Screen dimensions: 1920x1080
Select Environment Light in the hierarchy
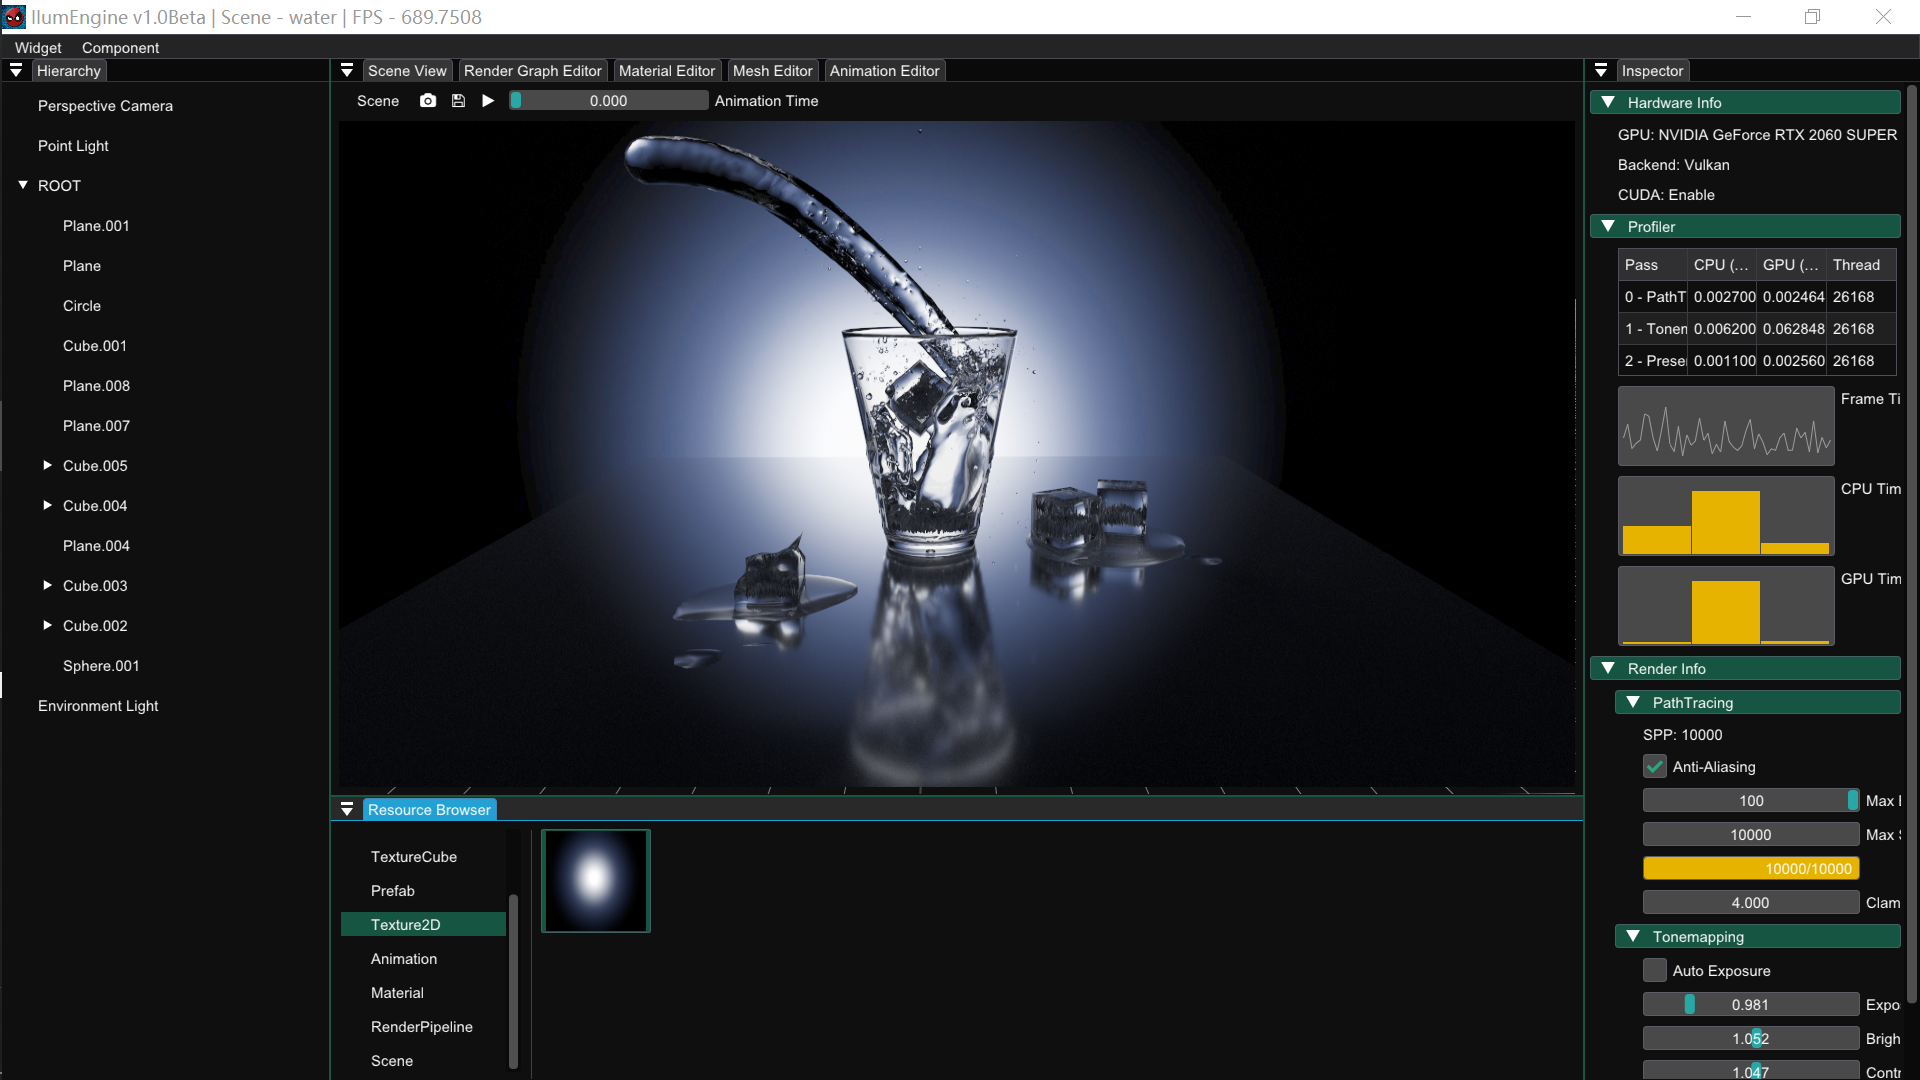(x=98, y=706)
